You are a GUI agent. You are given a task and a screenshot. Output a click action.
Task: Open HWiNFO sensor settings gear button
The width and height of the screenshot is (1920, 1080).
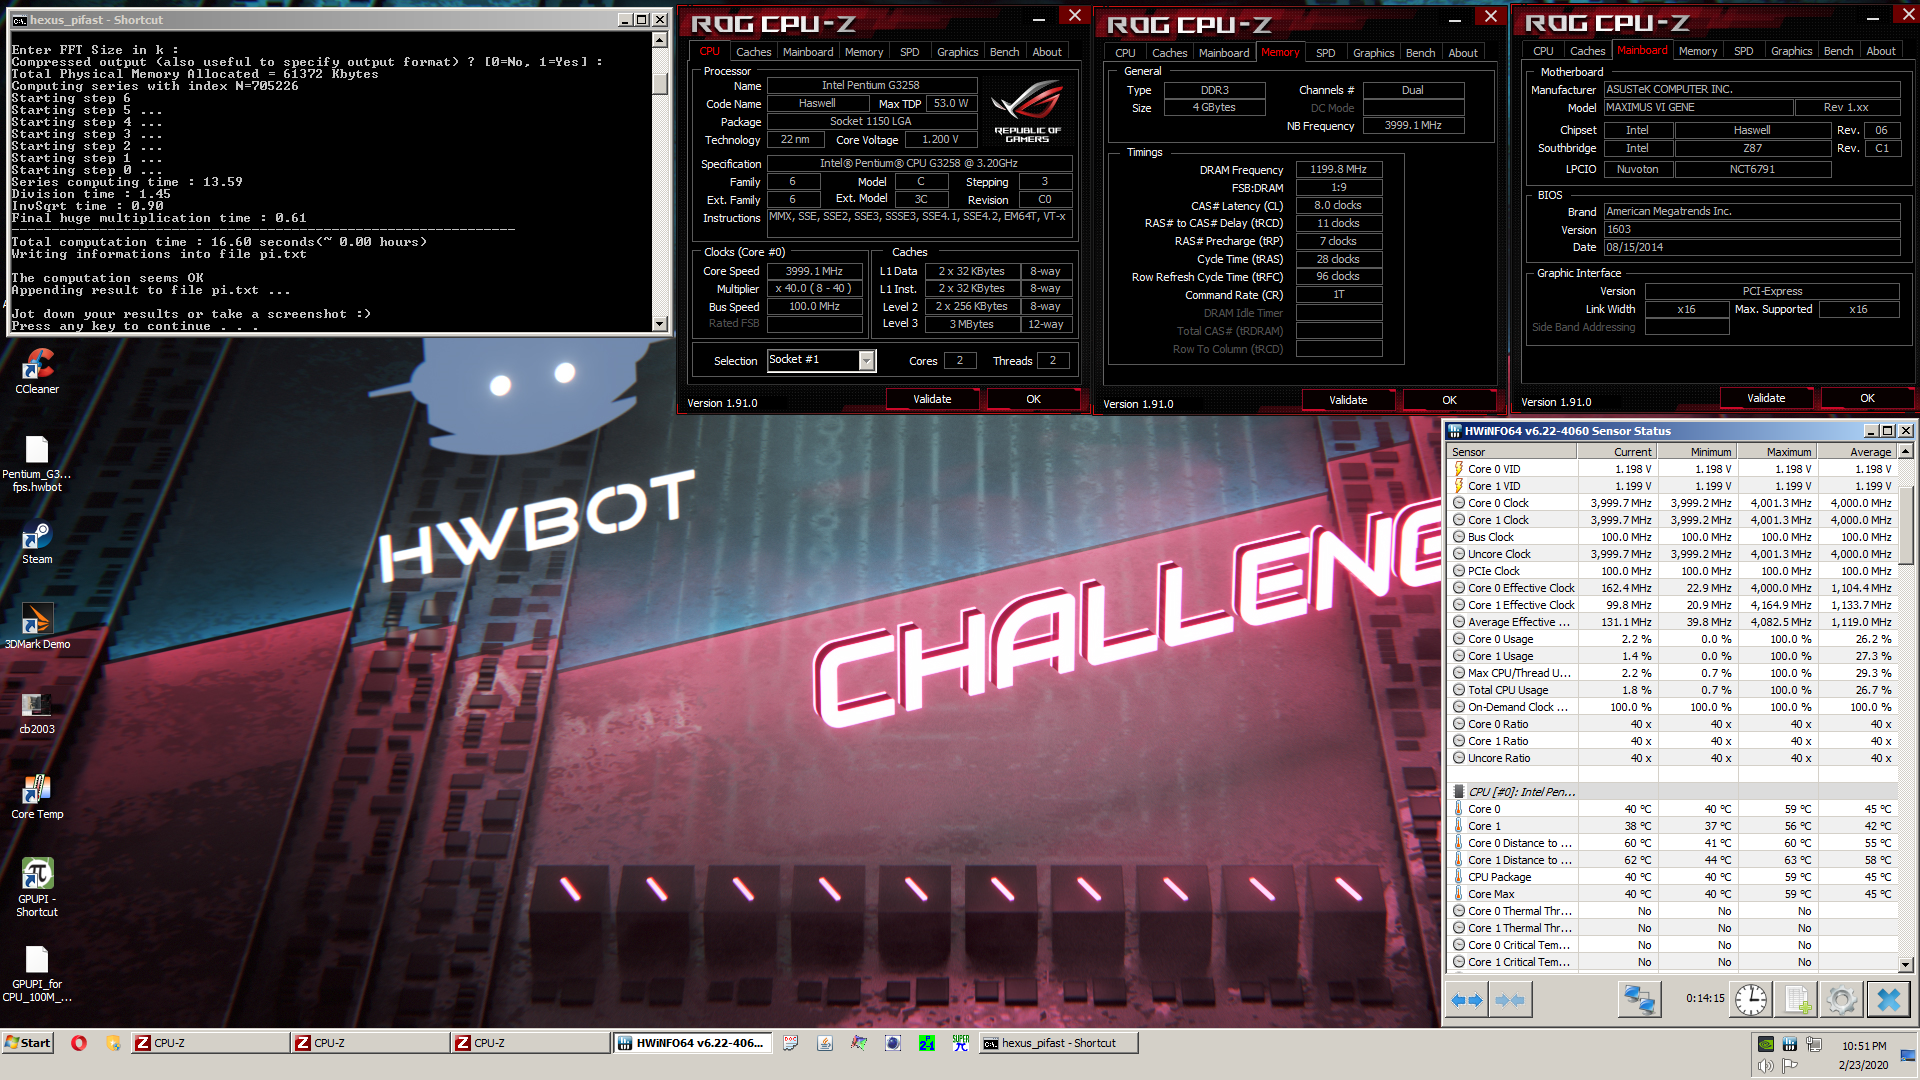point(1841,1000)
